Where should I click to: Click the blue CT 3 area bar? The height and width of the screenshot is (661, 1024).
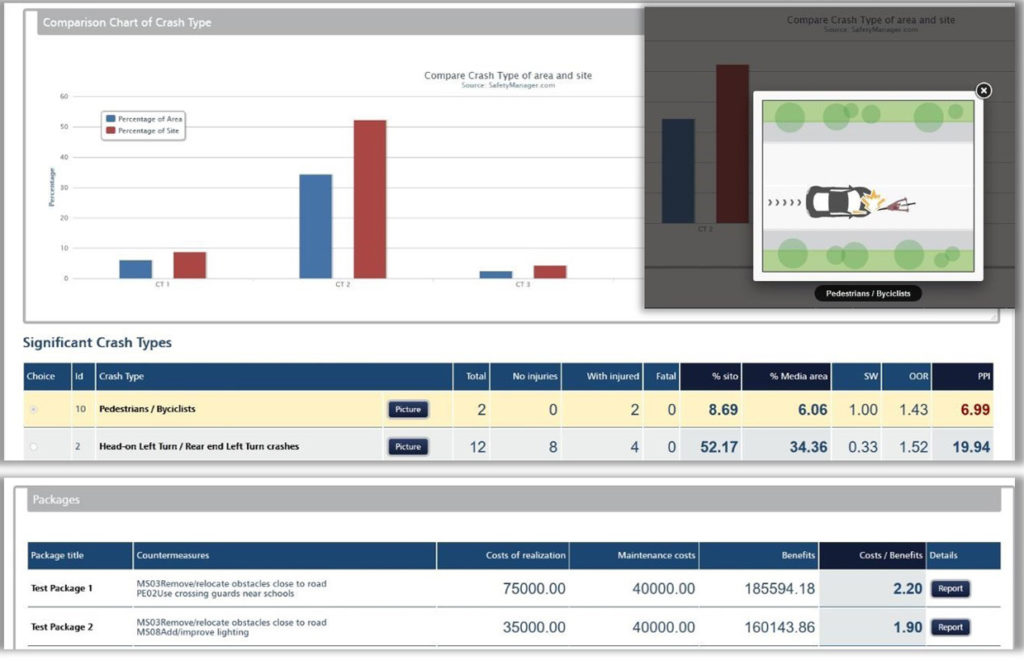[495, 274]
